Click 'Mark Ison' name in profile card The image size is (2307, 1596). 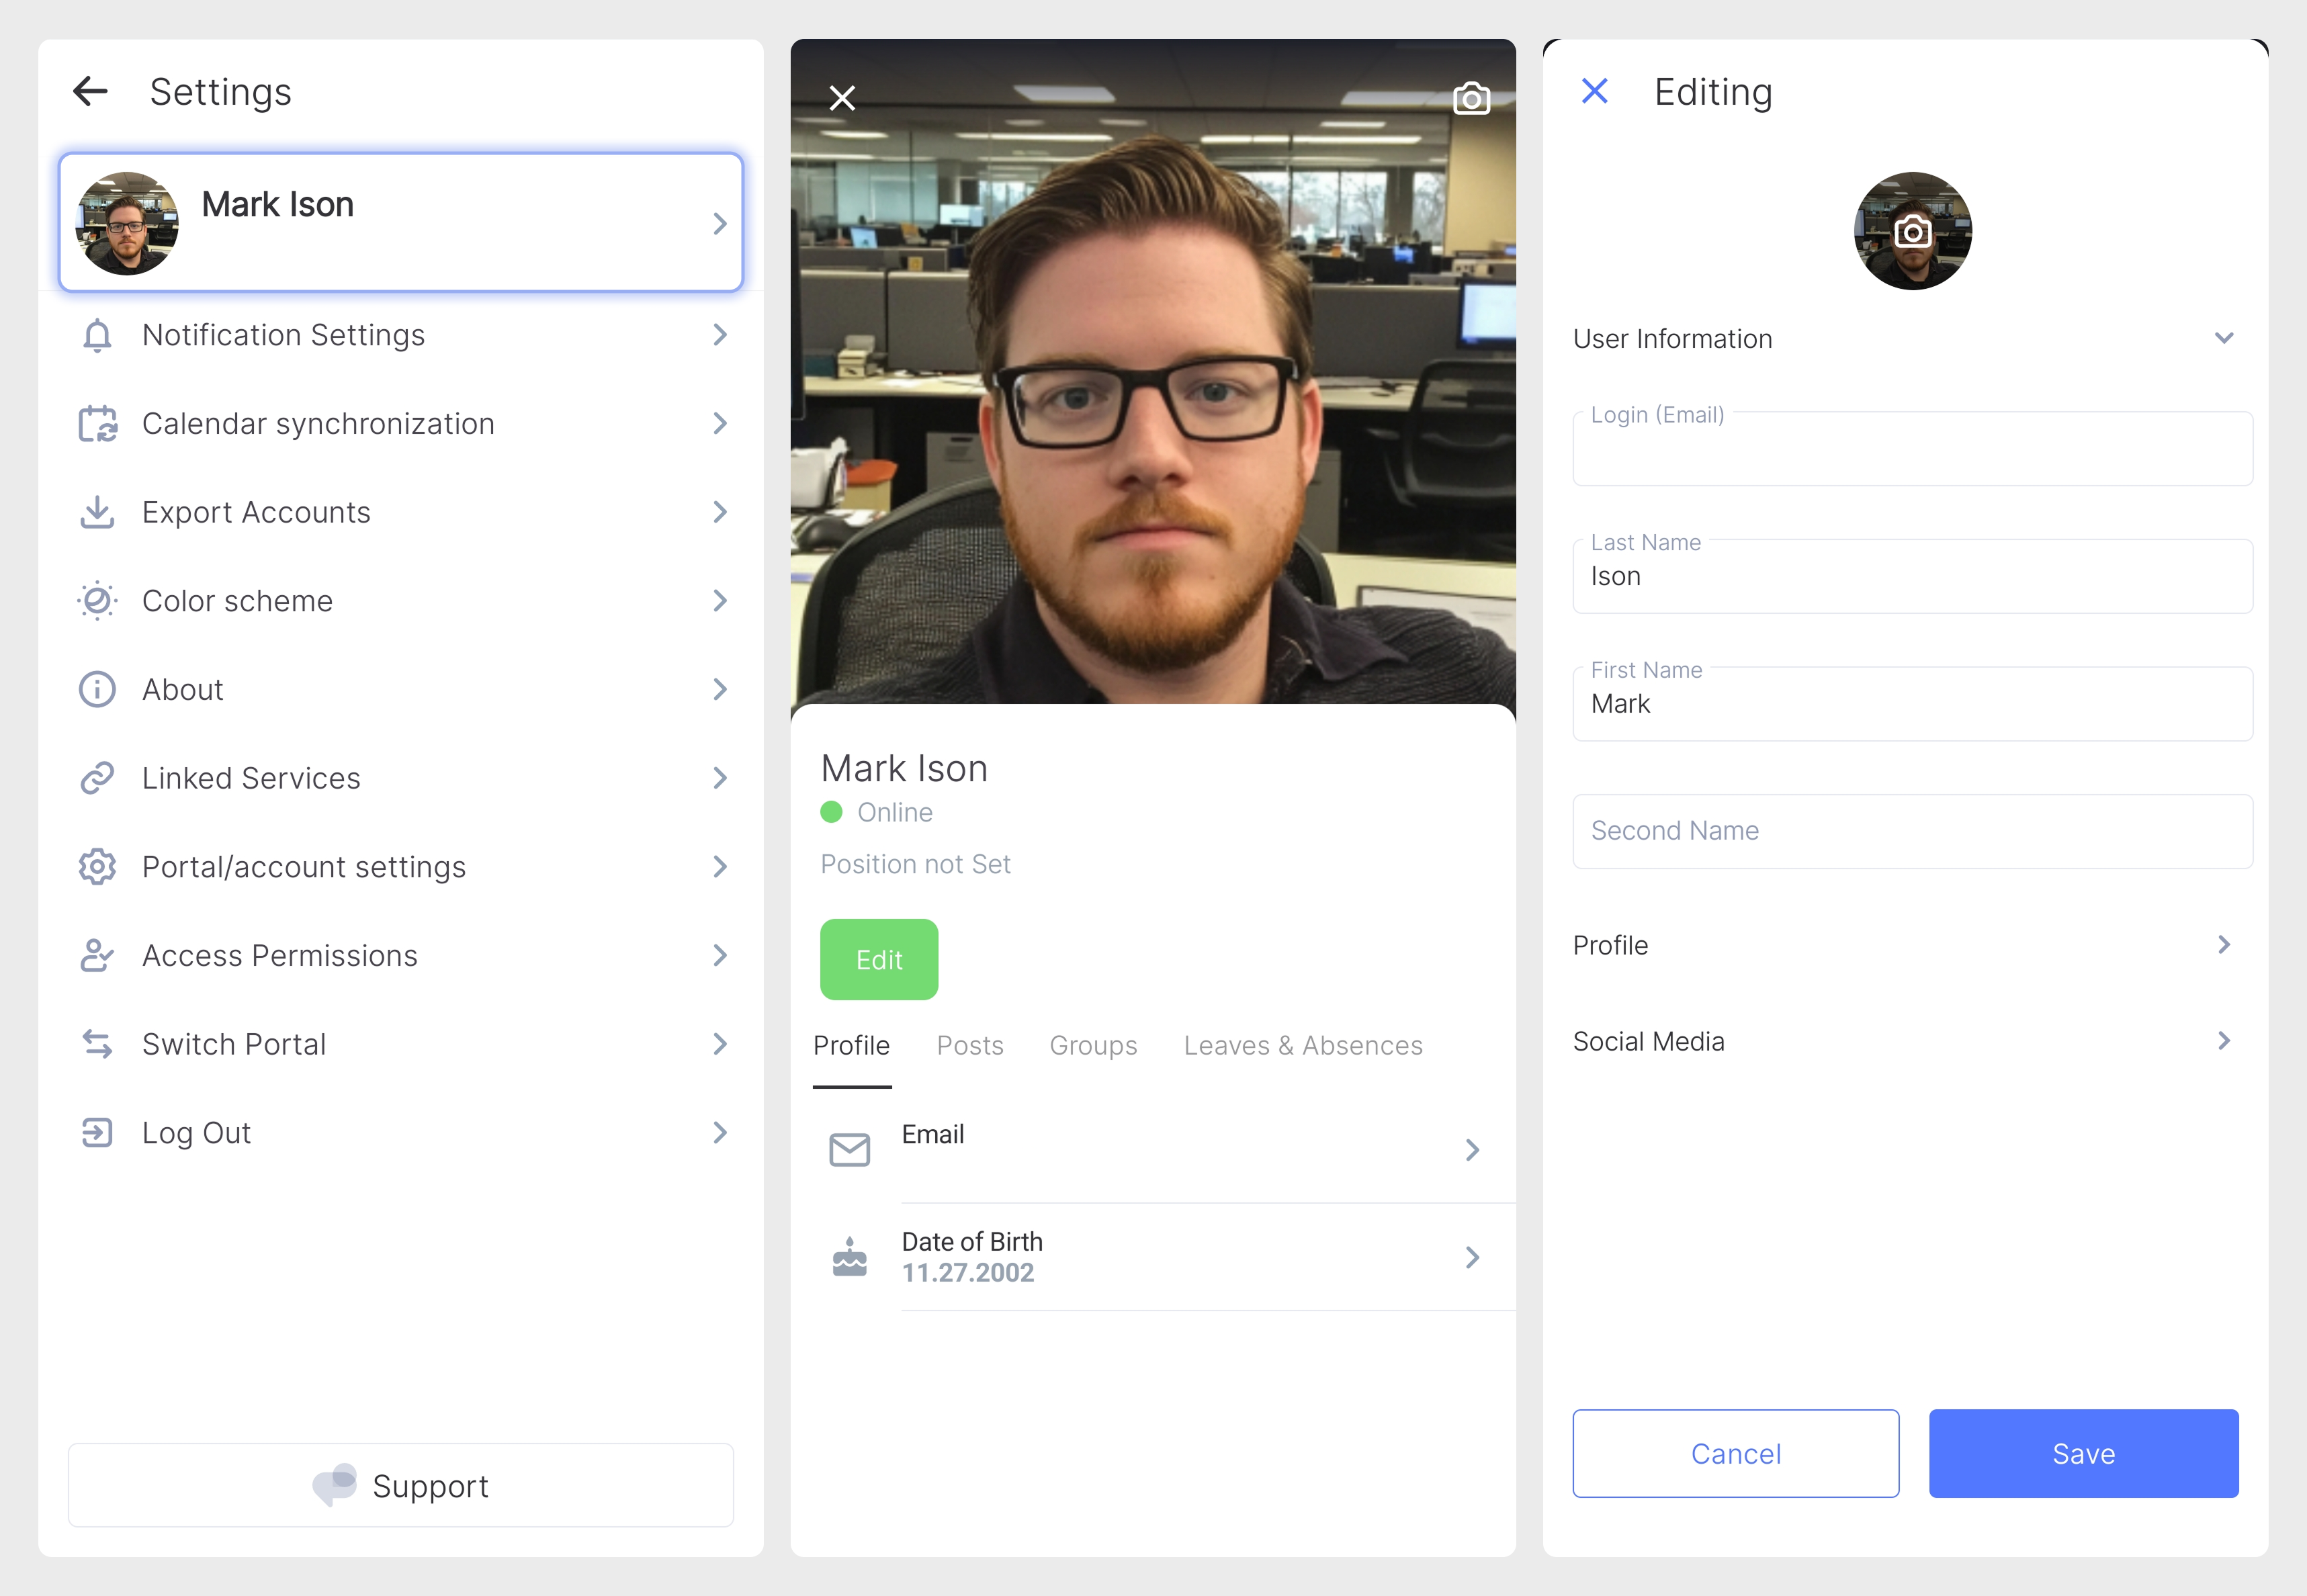[904, 768]
